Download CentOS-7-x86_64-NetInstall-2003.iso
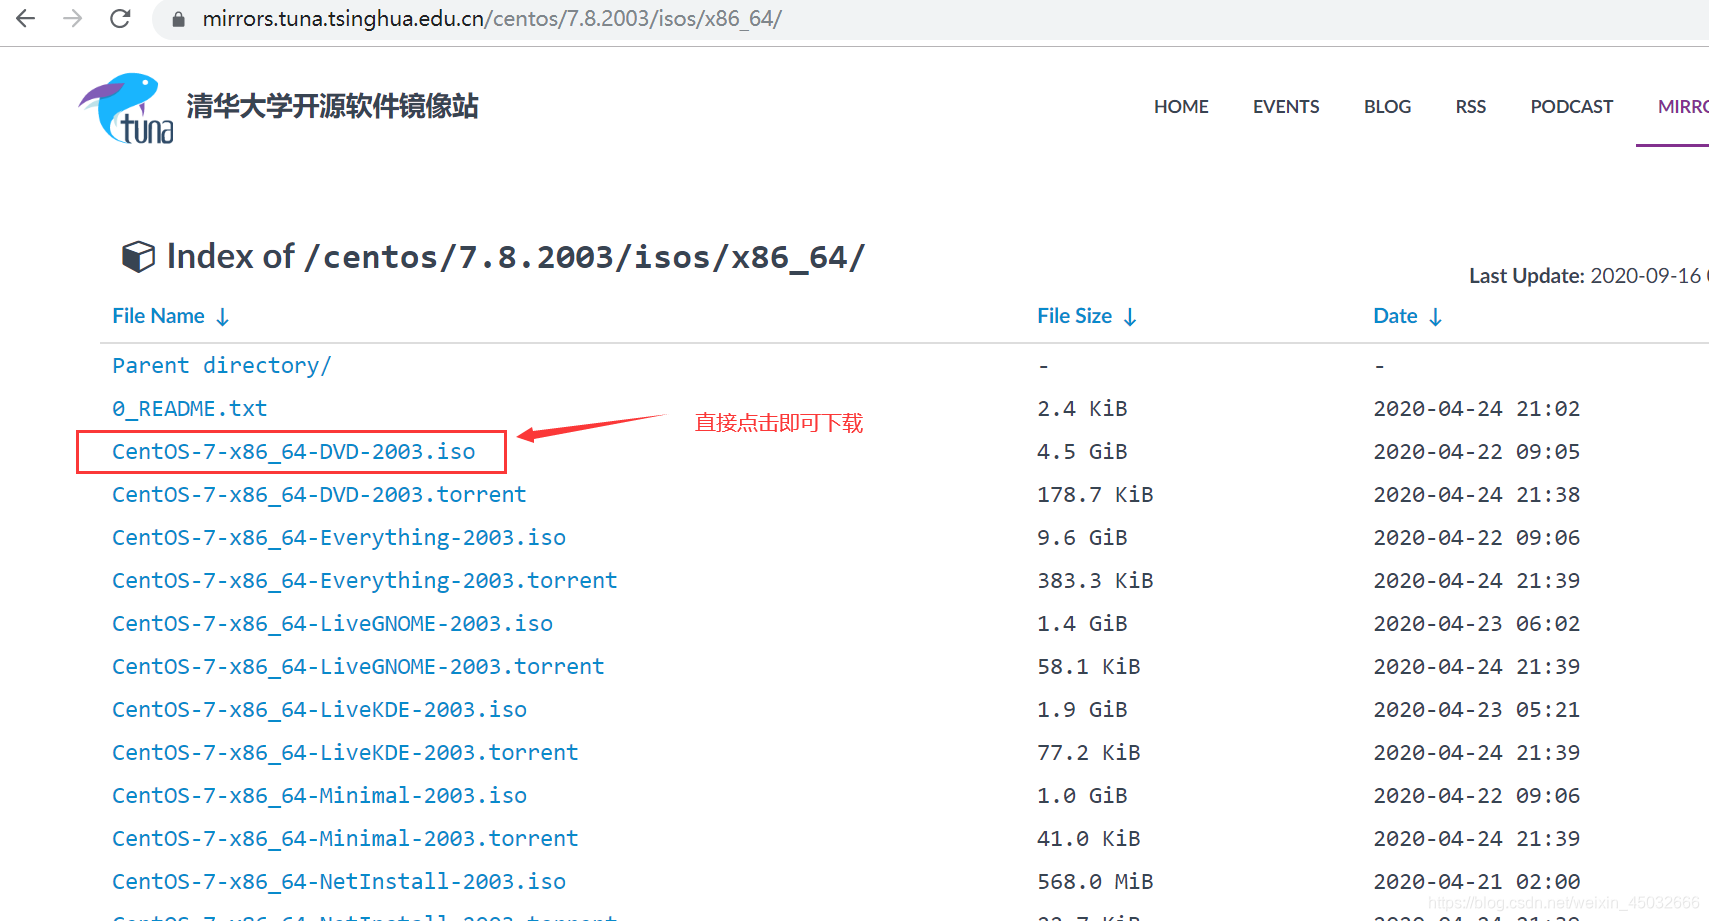This screenshot has height=921, width=1709. tap(339, 882)
